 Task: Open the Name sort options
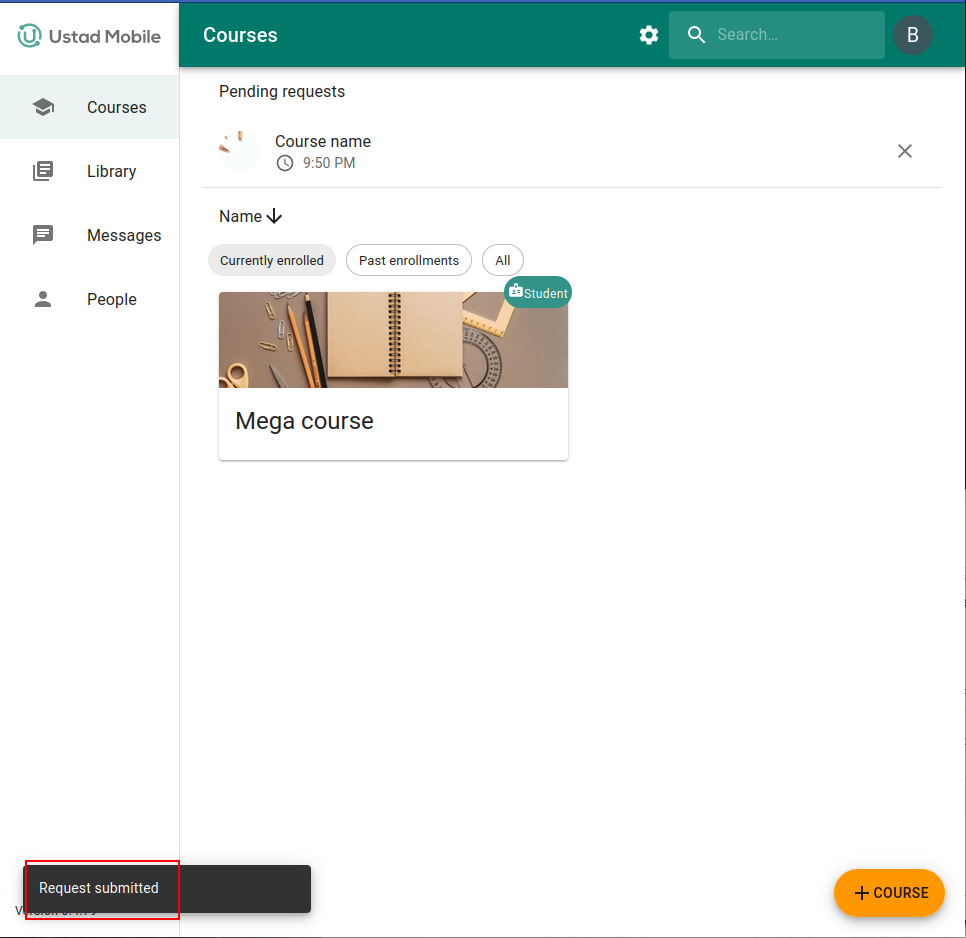(241, 217)
